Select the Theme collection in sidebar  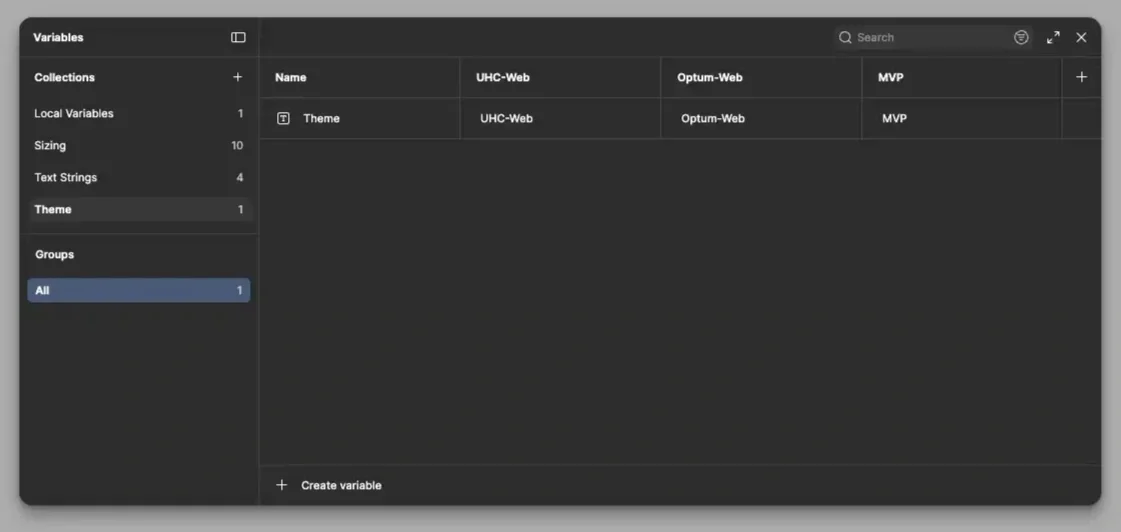(139, 210)
